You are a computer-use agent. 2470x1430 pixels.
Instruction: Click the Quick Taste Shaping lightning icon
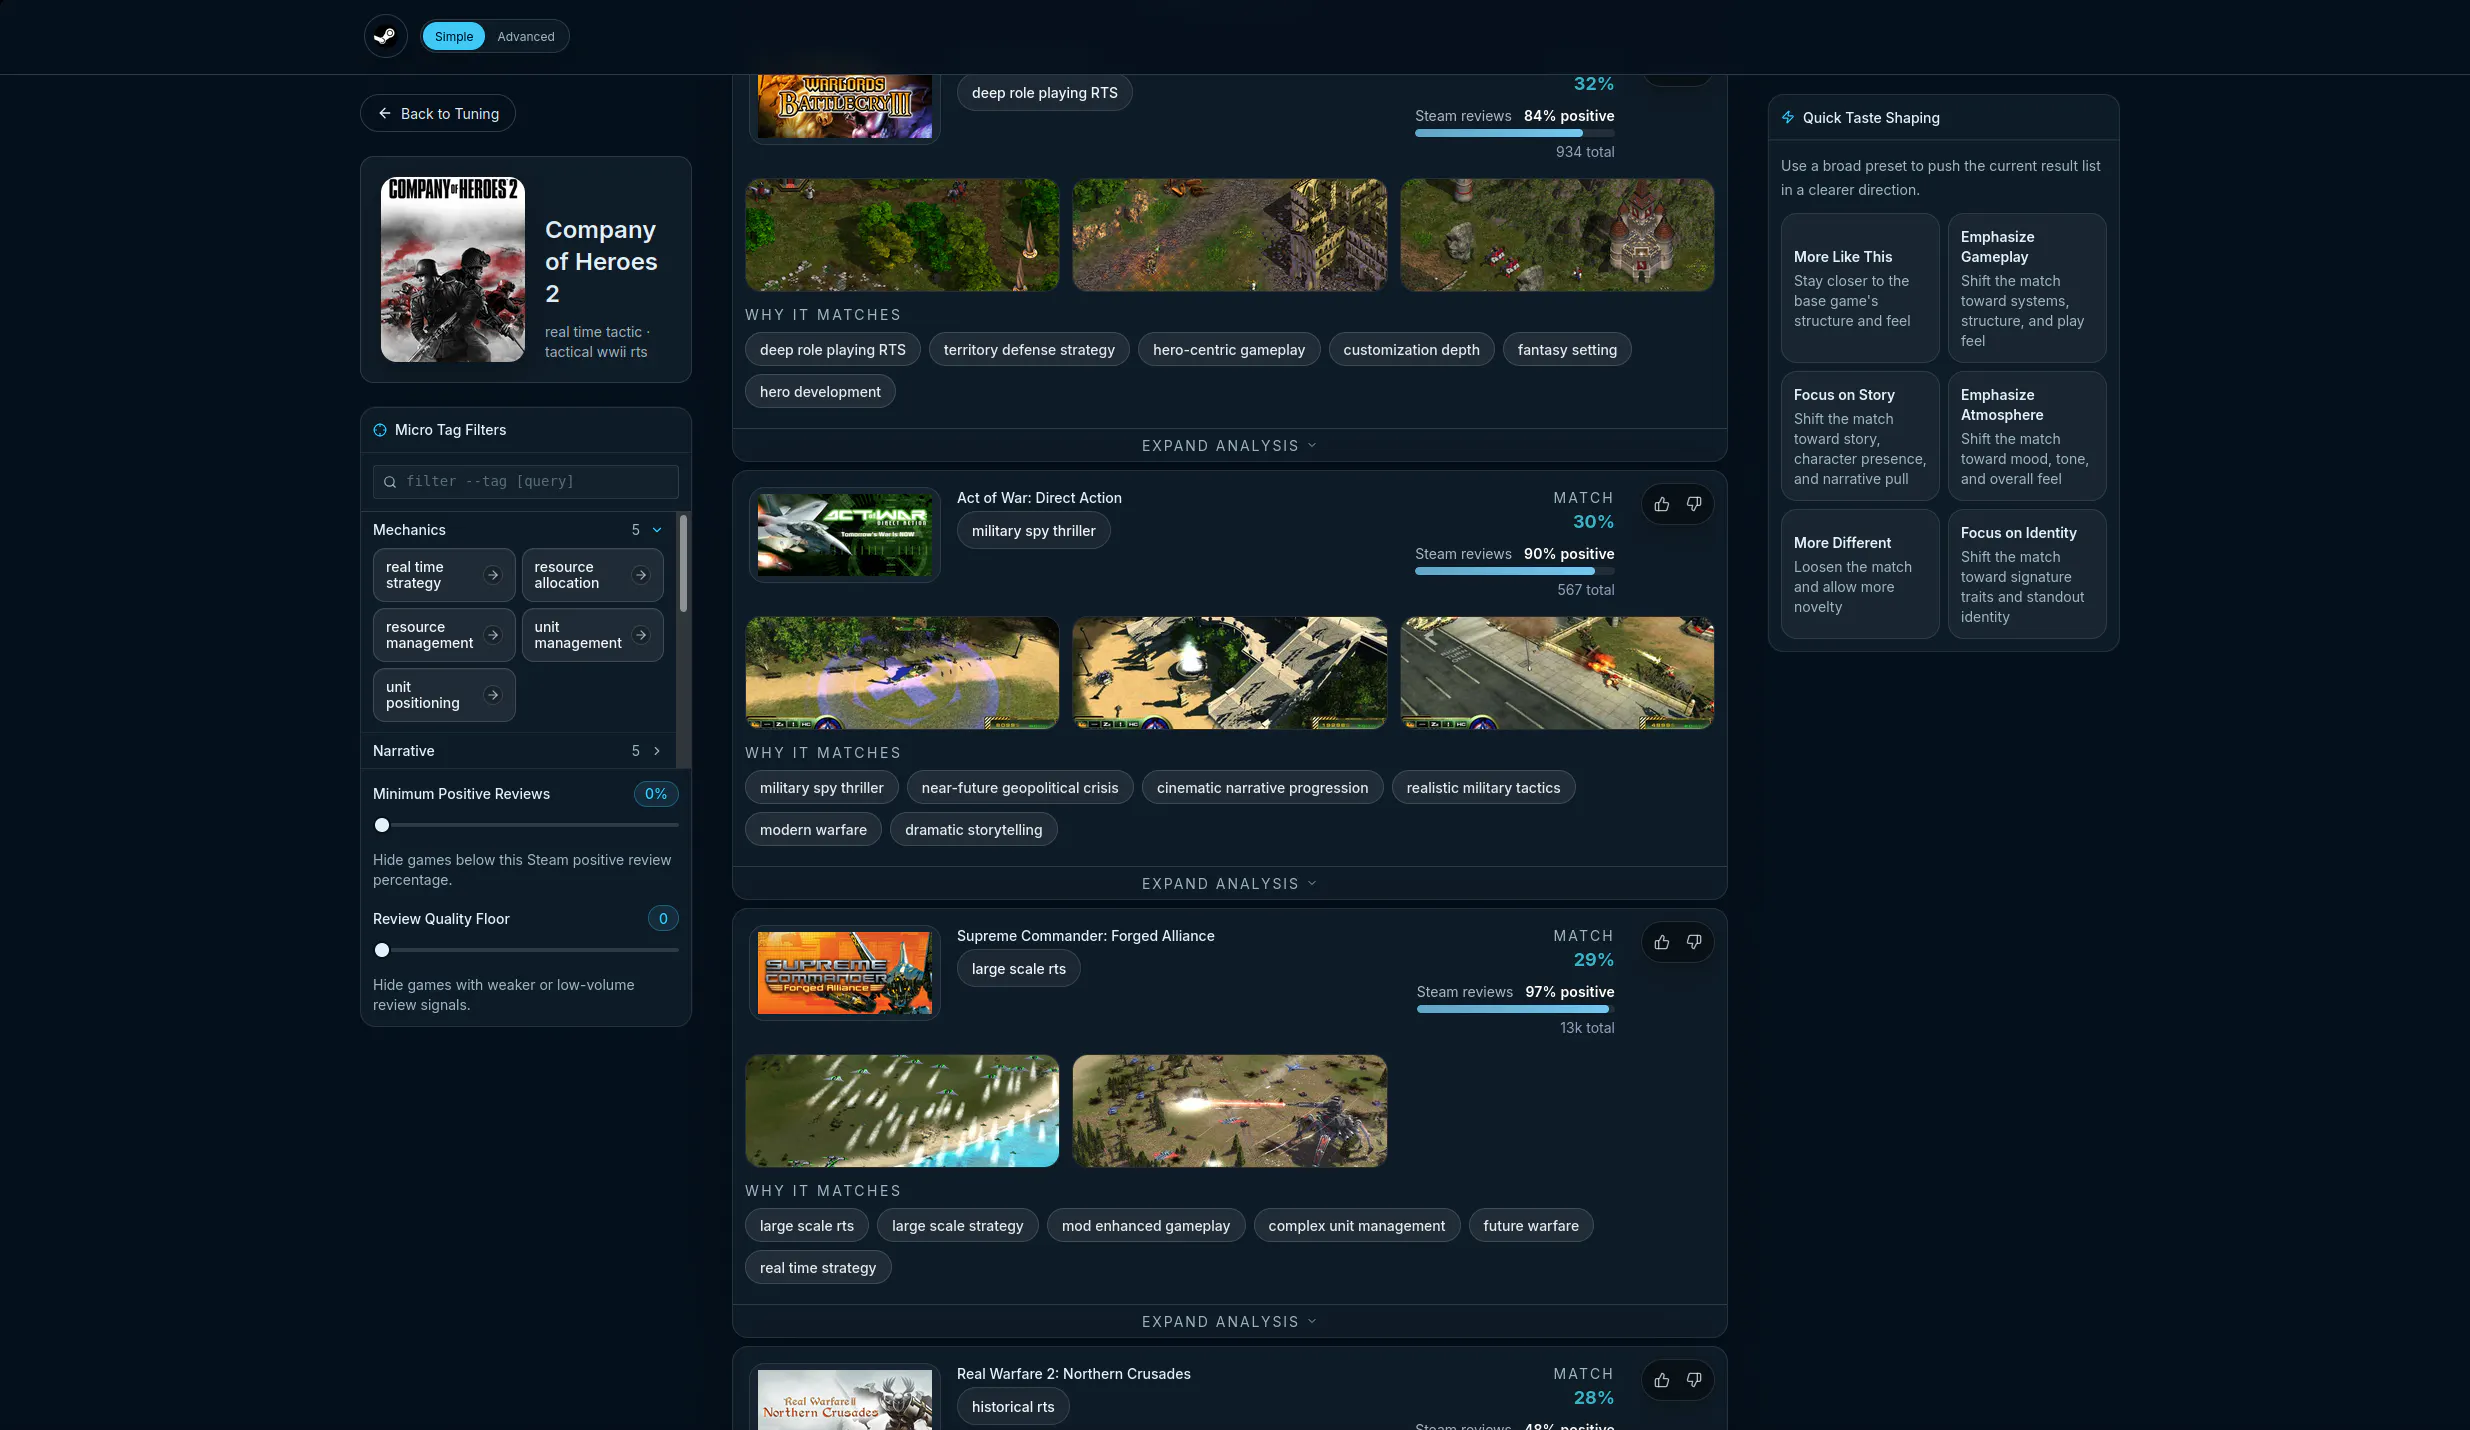click(1788, 118)
